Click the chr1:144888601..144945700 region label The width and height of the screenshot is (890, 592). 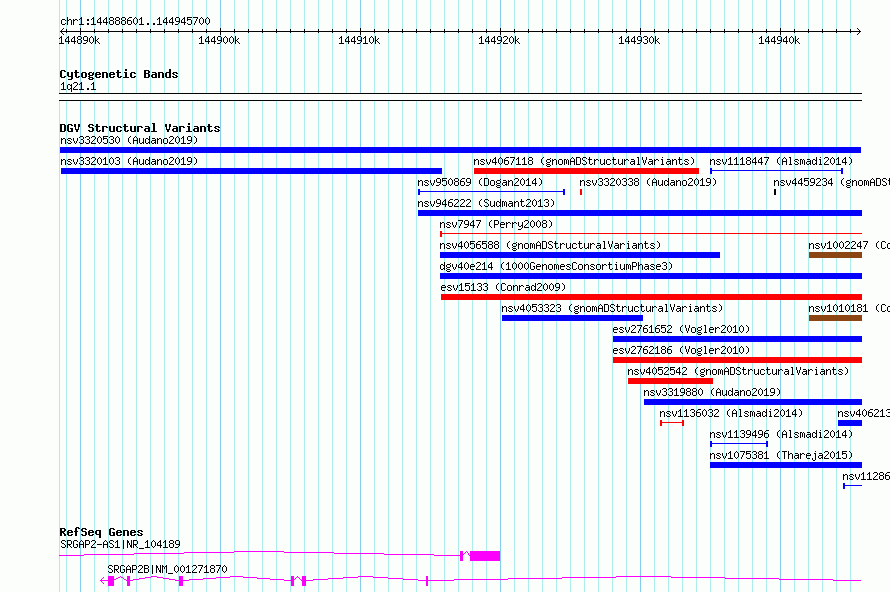pos(135,21)
